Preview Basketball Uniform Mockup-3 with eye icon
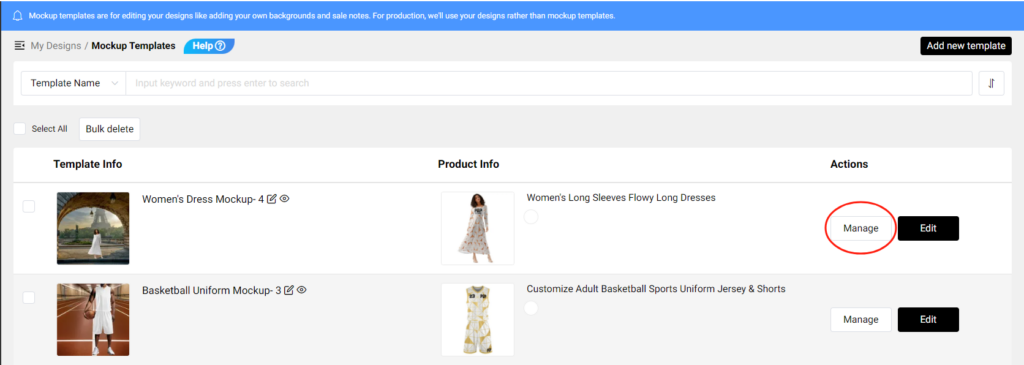 point(302,289)
